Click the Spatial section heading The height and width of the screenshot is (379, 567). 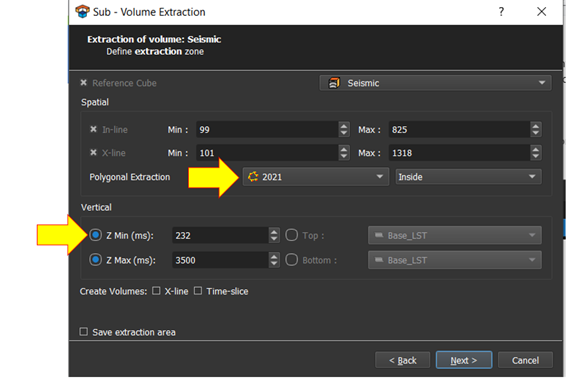(x=95, y=102)
